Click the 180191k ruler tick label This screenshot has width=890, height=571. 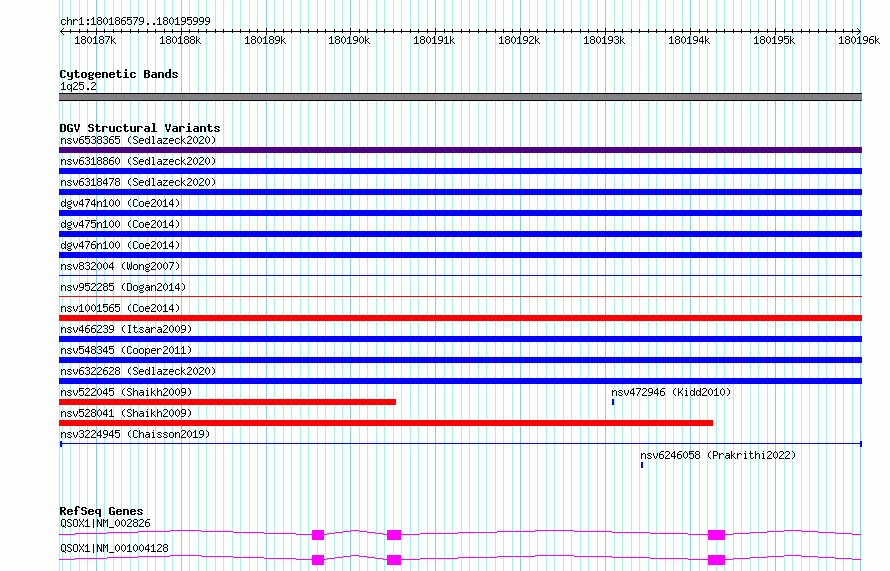pyautogui.click(x=434, y=40)
